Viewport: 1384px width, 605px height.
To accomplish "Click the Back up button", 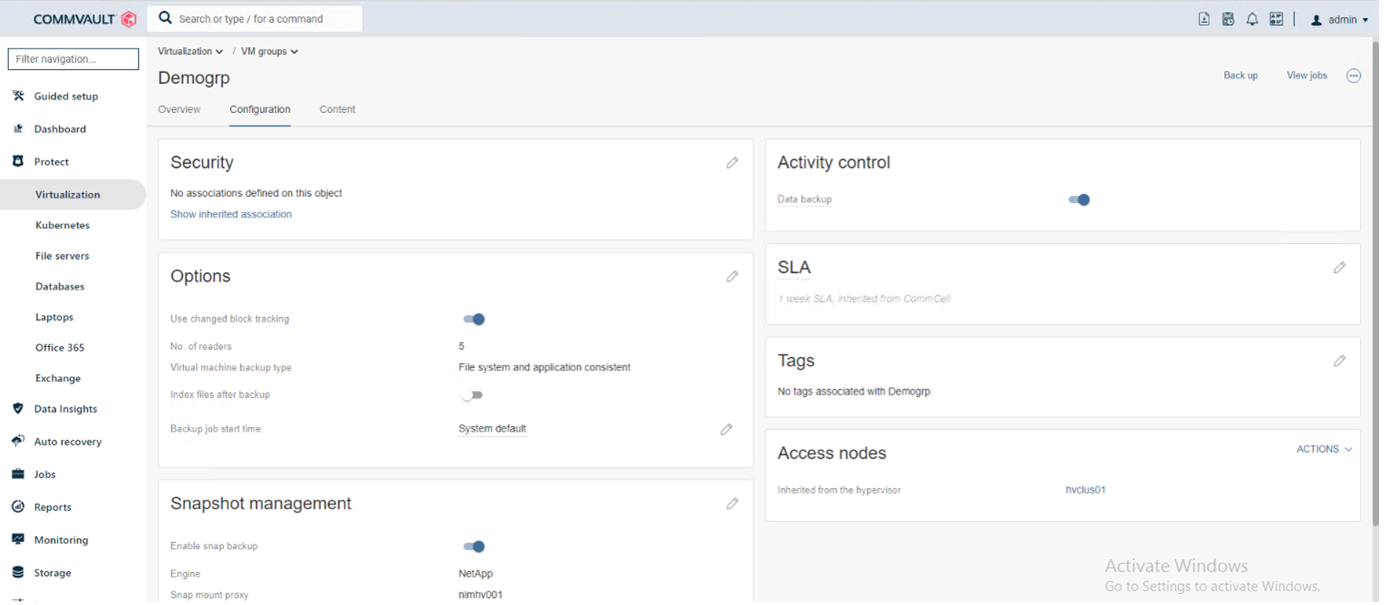I will [1240, 76].
